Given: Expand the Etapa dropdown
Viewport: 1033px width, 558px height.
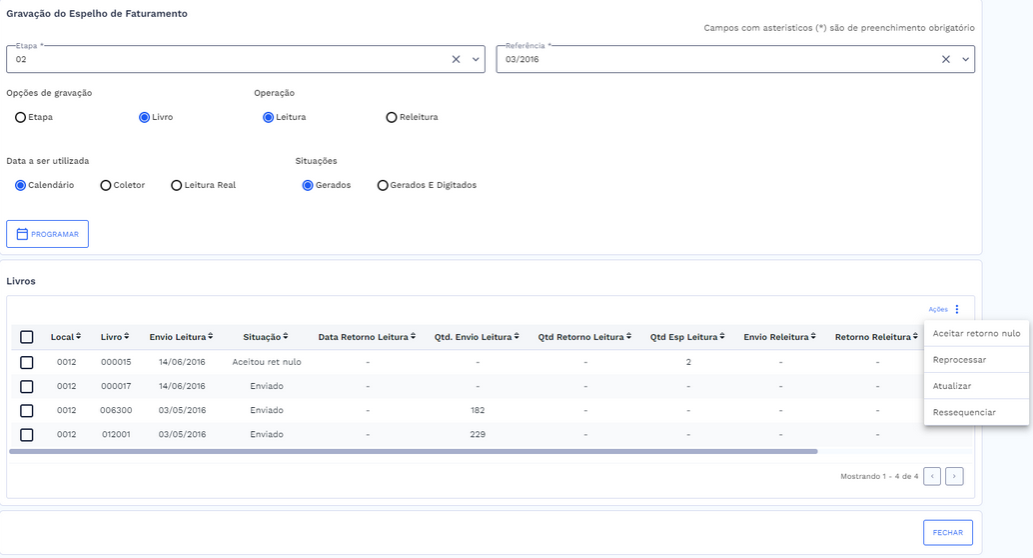Looking at the screenshot, I should [x=476, y=59].
